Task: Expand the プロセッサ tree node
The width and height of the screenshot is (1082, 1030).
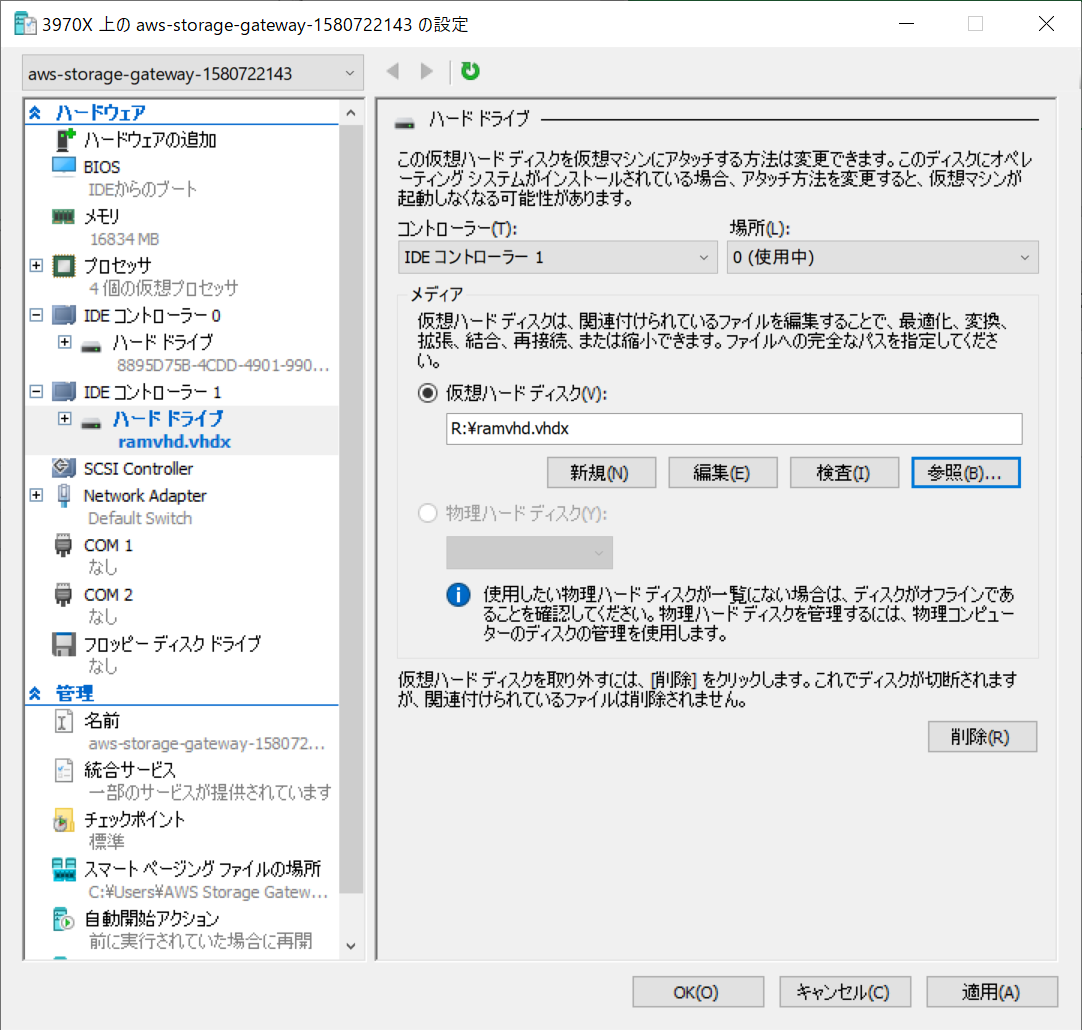Action: [x=37, y=266]
